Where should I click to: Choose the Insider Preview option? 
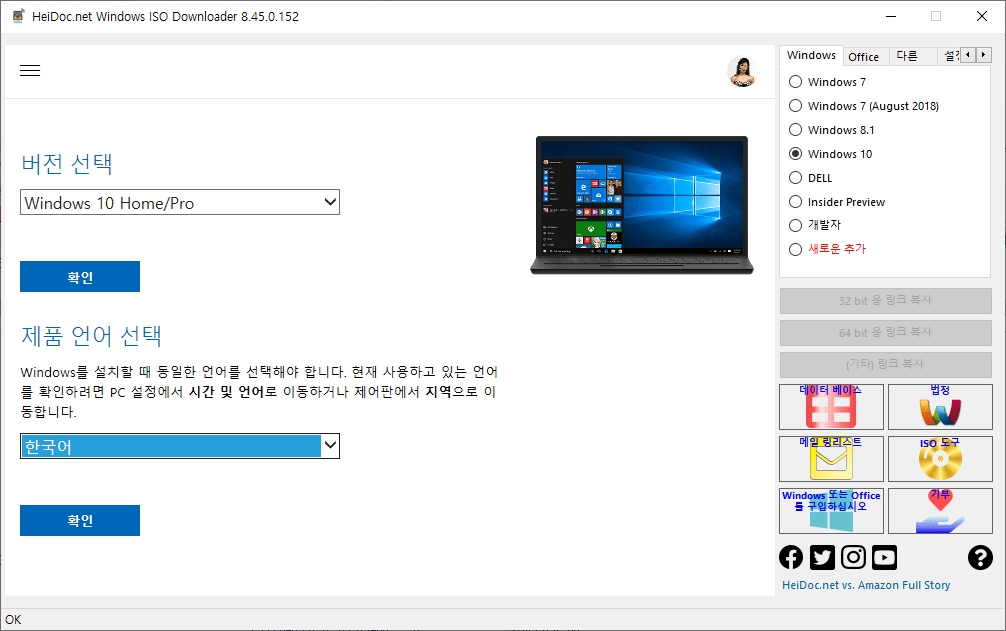point(795,201)
